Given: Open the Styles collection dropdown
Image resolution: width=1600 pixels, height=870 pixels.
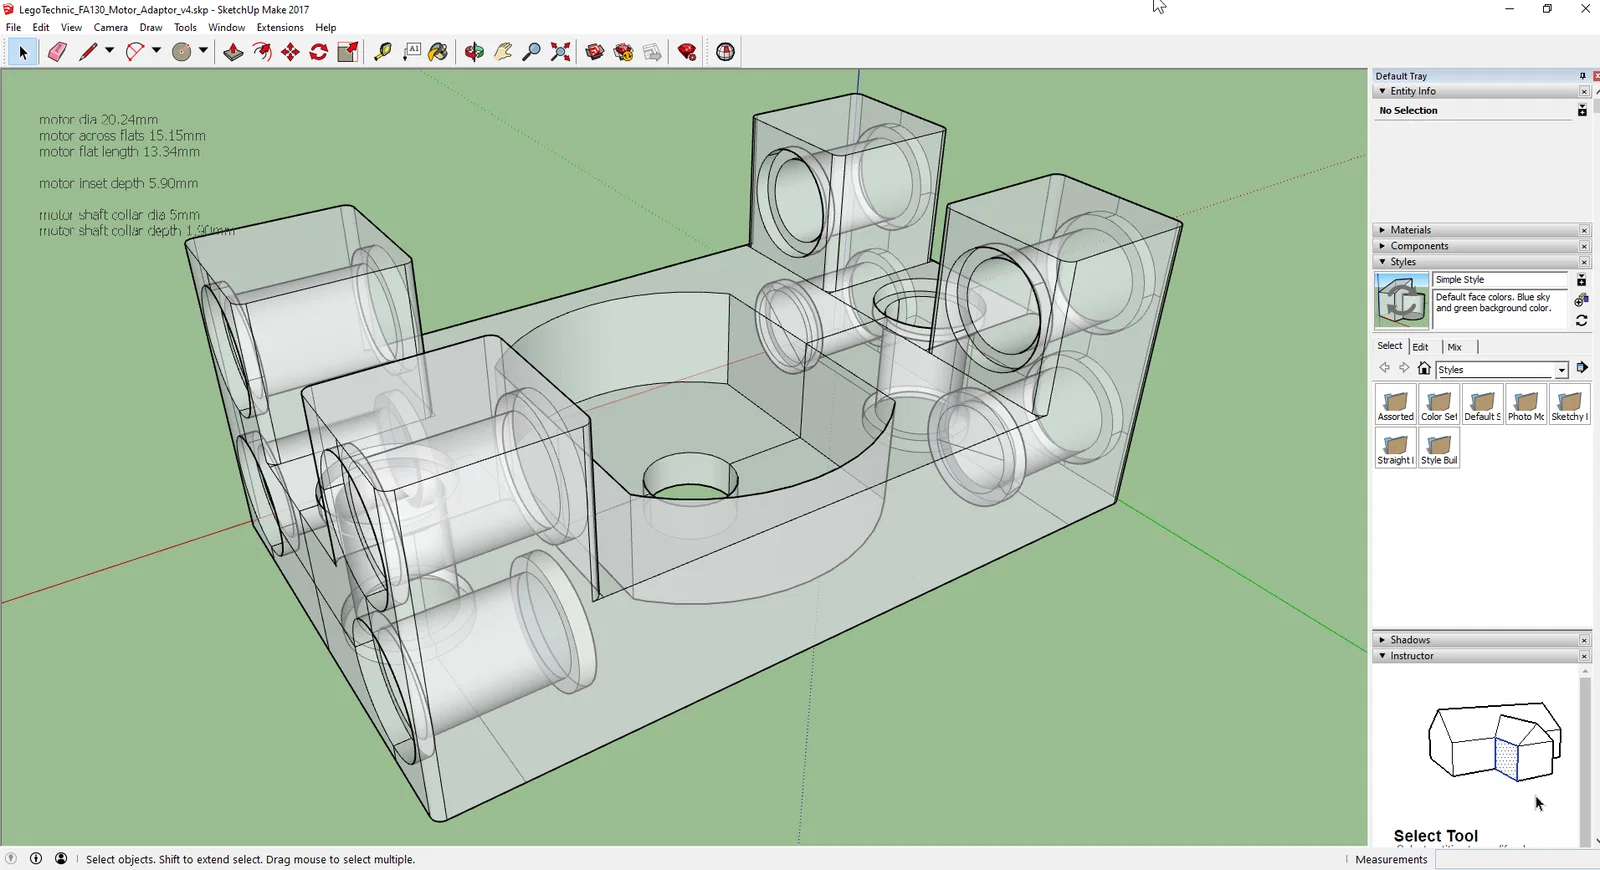Looking at the screenshot, I should pyautogui.click(x=1561, y=370).
